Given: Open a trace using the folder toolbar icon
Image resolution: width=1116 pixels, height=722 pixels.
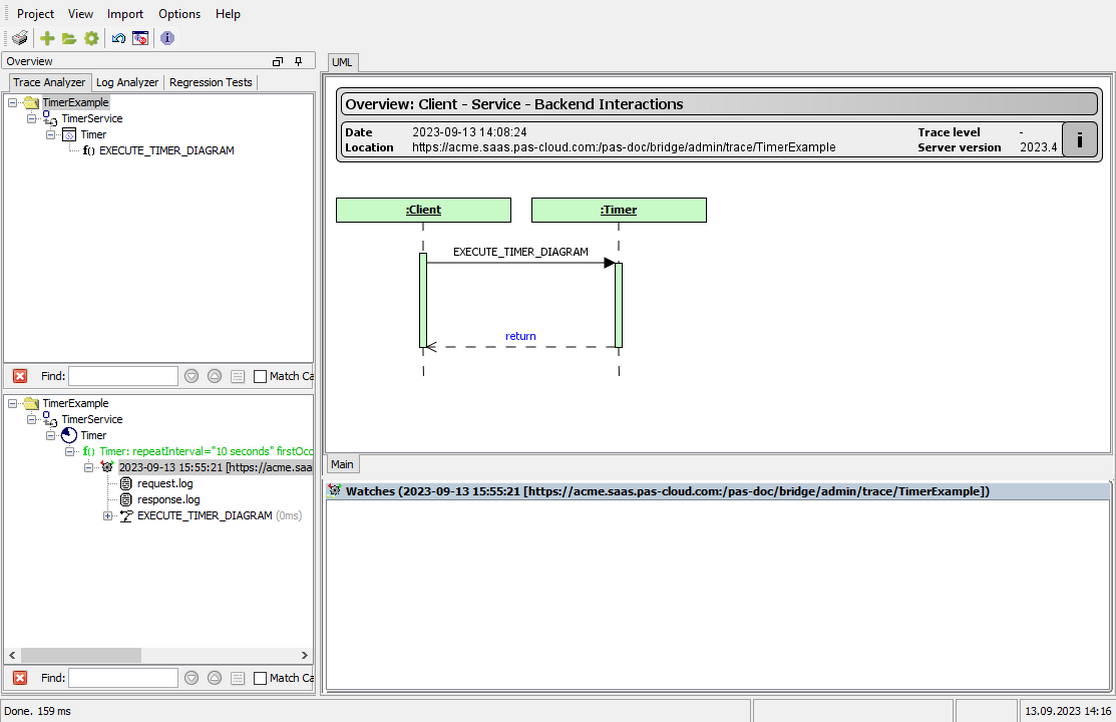Looking at the screenshot, I should click(x=68, y=38).
